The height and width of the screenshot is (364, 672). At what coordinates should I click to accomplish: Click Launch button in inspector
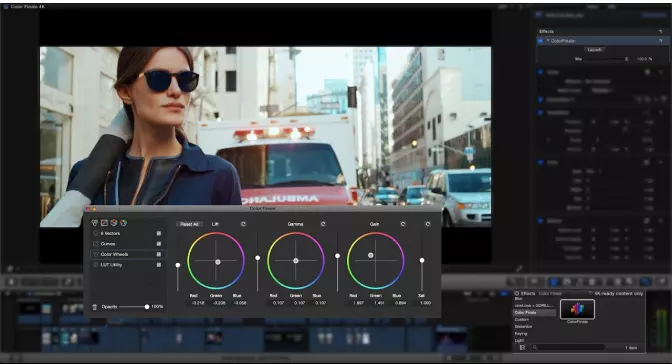point(594,50)
